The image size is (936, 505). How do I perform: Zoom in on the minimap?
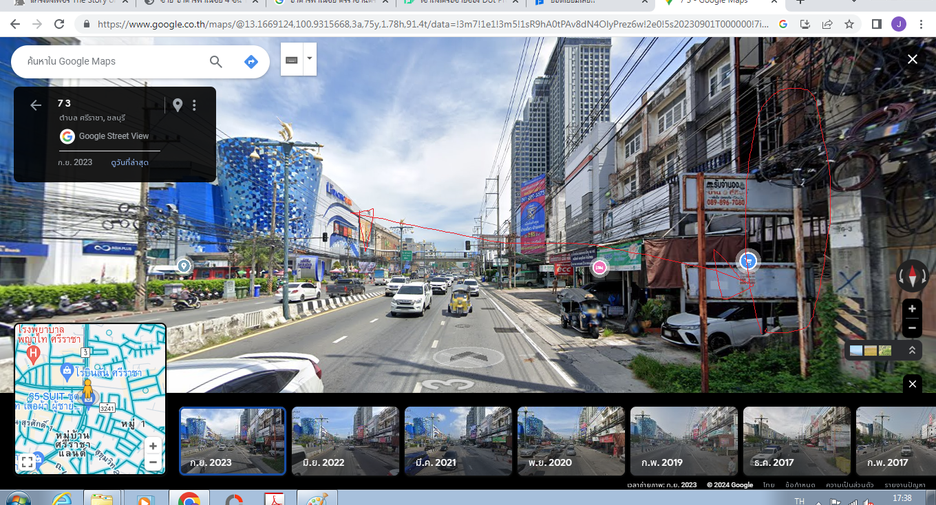153,446
